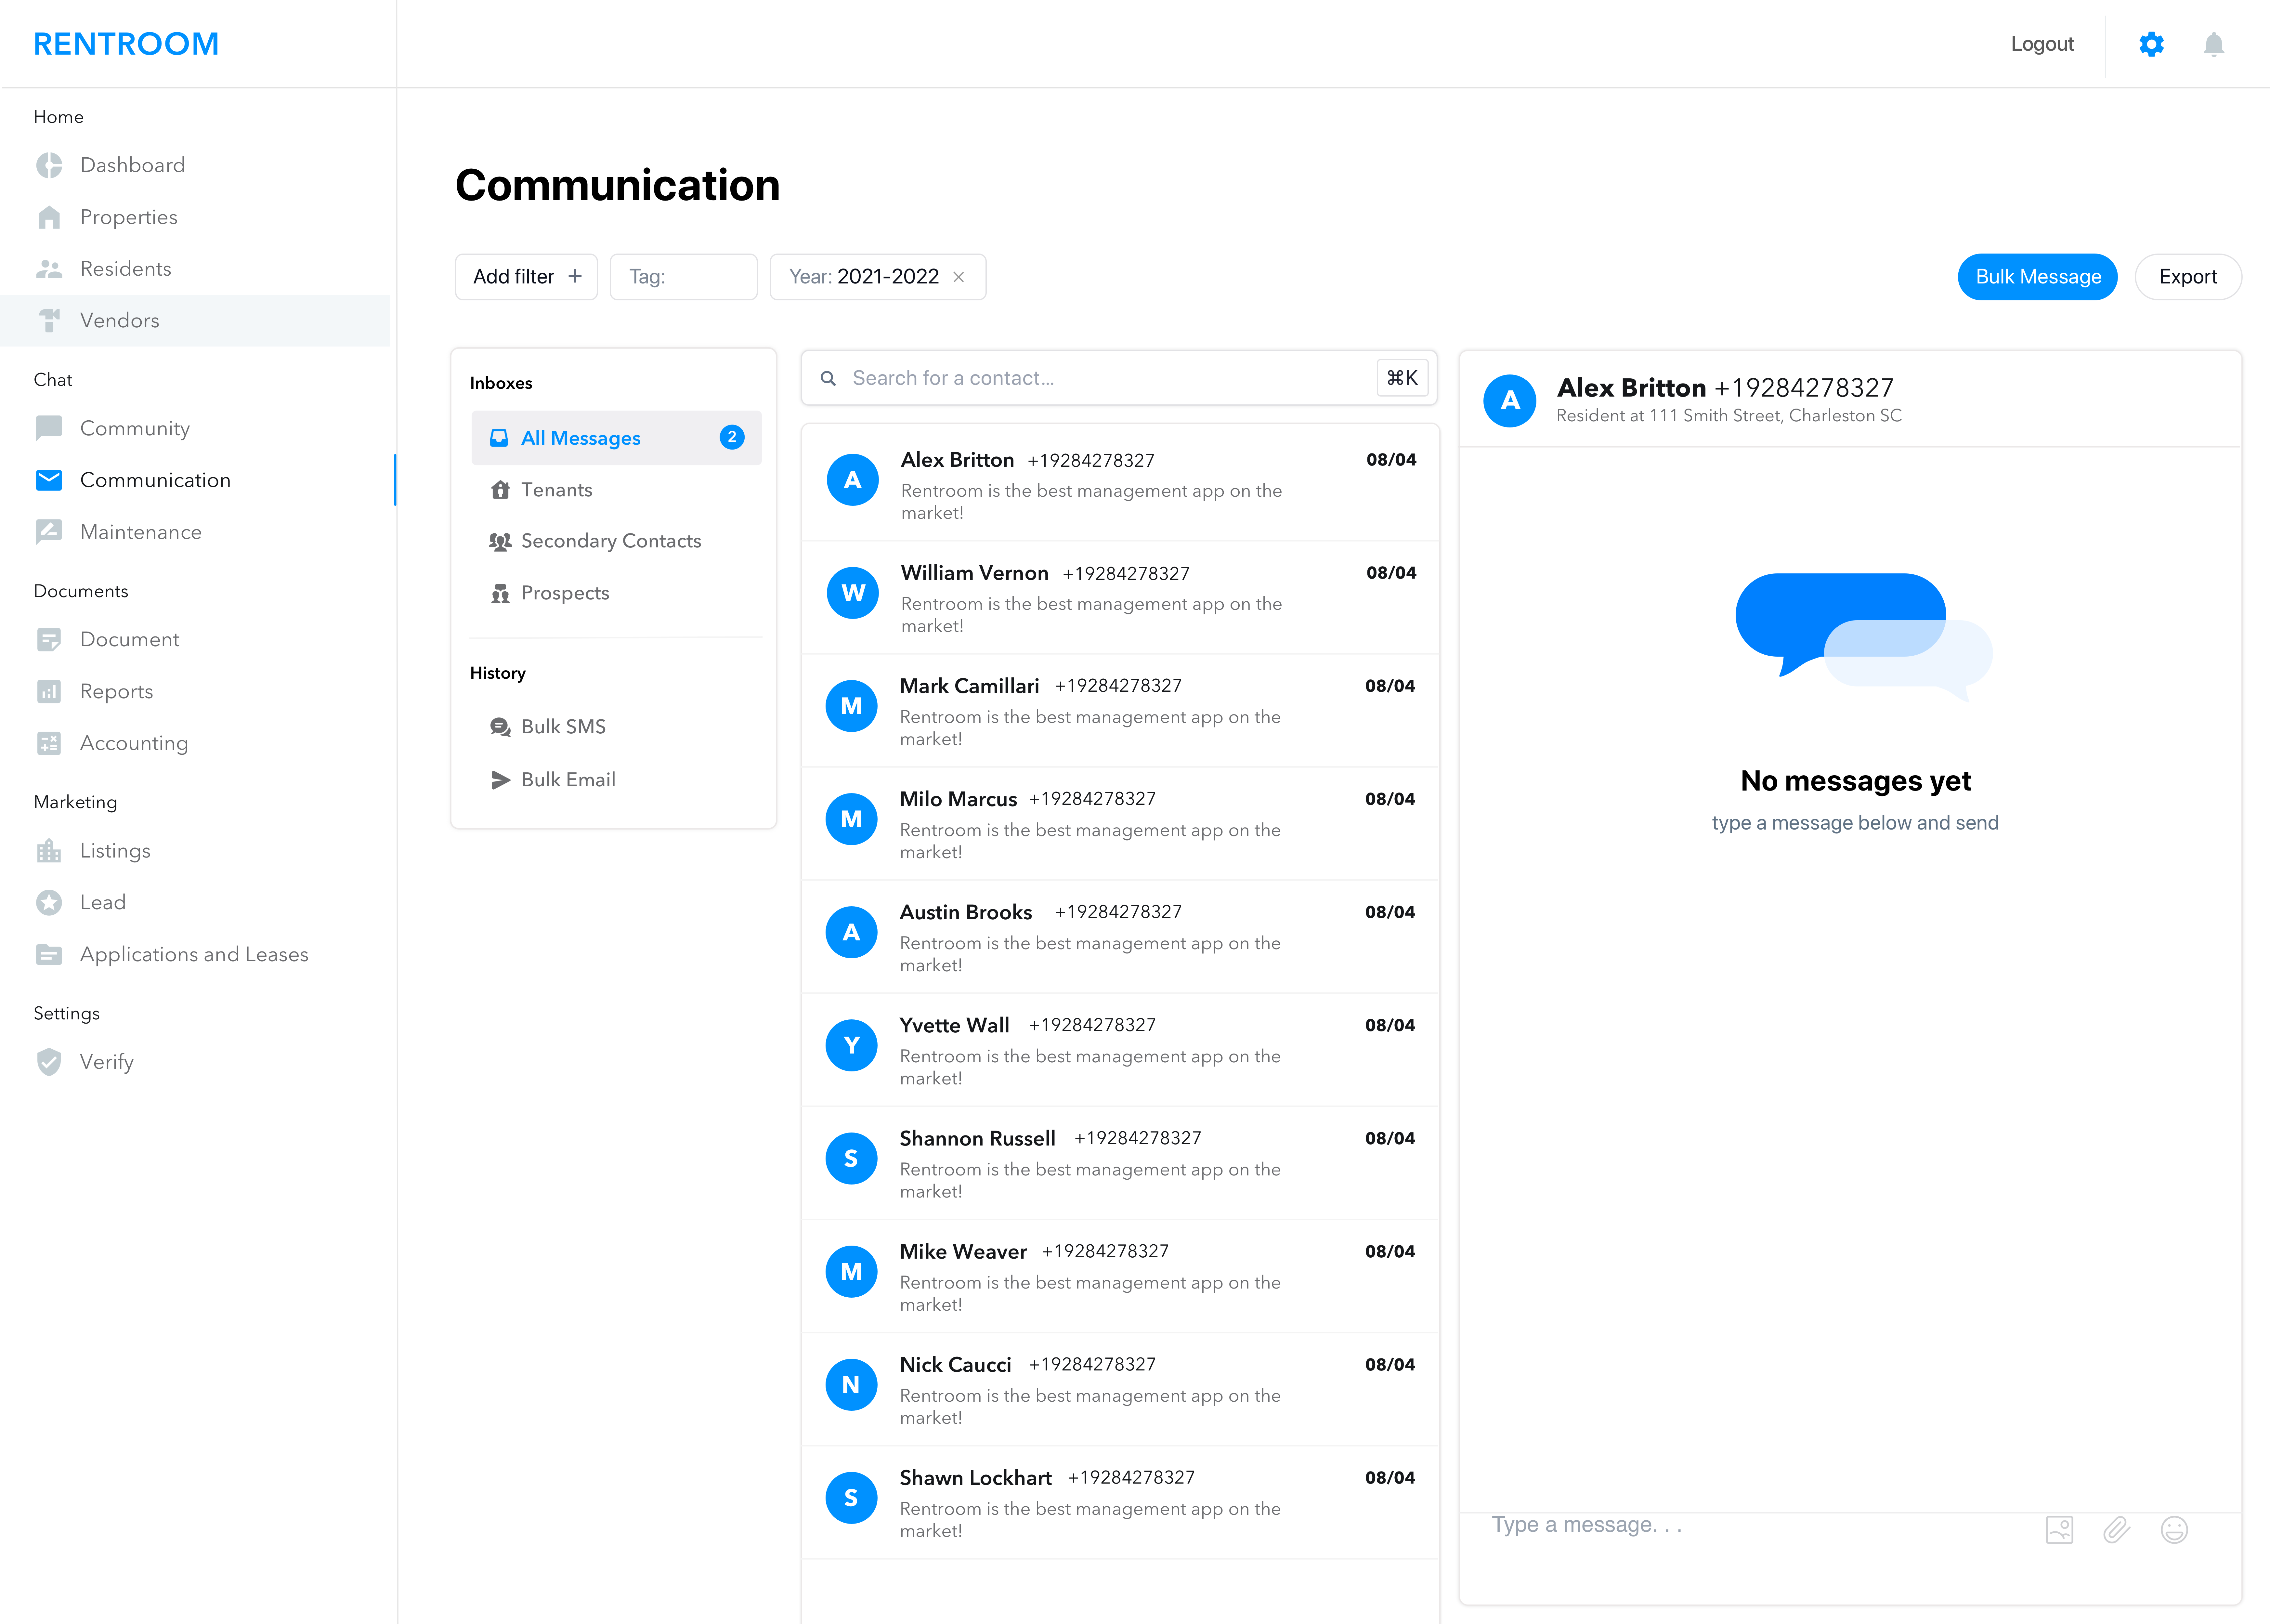The width and height of the screenshot is (2270, 1624).
Task: Open notifications via bell icon
Action: (x=2214, y=44)
